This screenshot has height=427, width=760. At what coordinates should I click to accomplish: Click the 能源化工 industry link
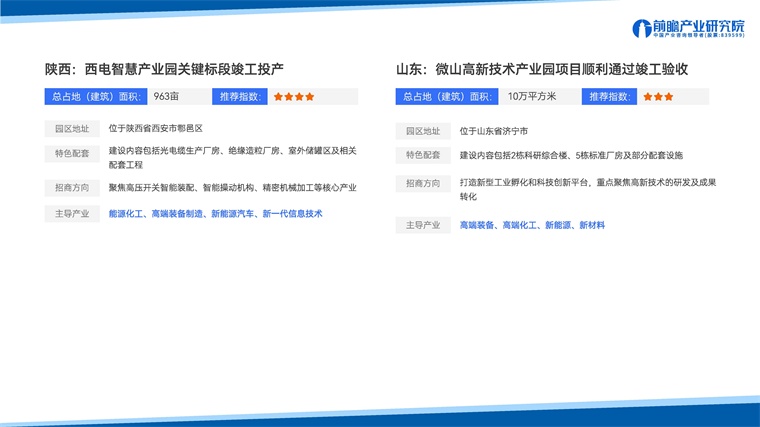(x=127, y=214)
